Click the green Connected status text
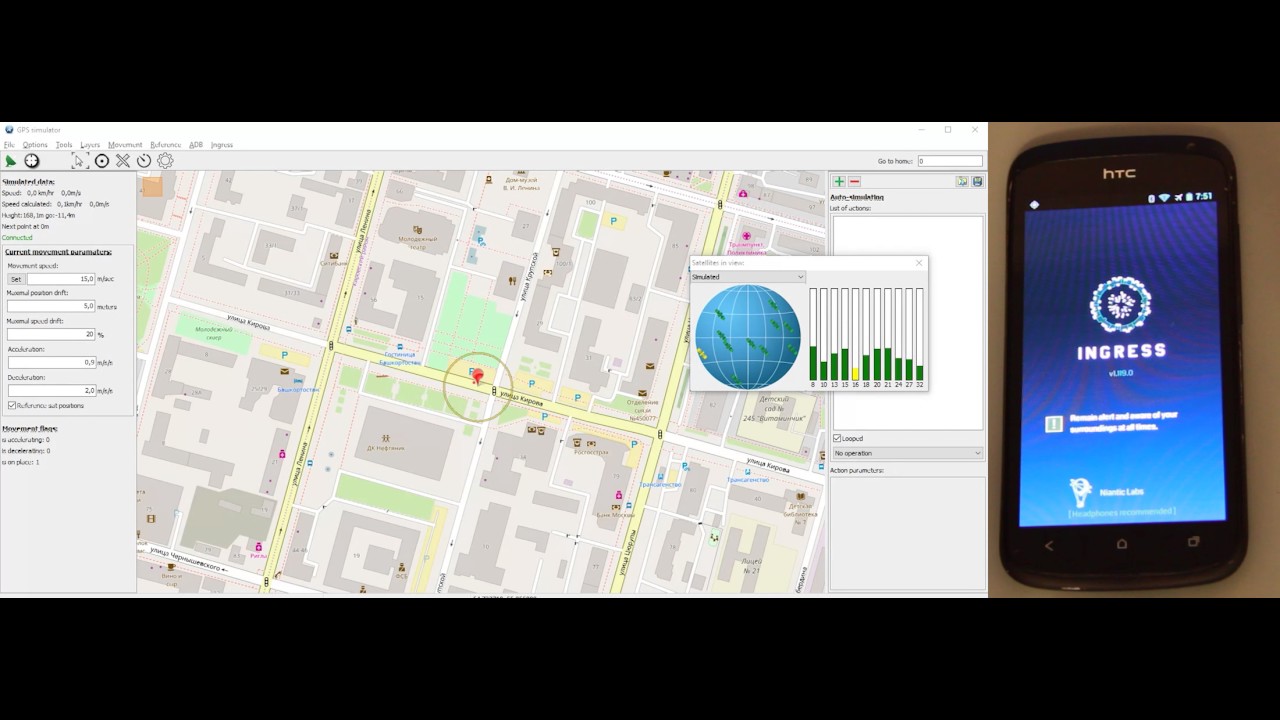This screenshot has height=720, width=1280. click(x=17, y=238)
